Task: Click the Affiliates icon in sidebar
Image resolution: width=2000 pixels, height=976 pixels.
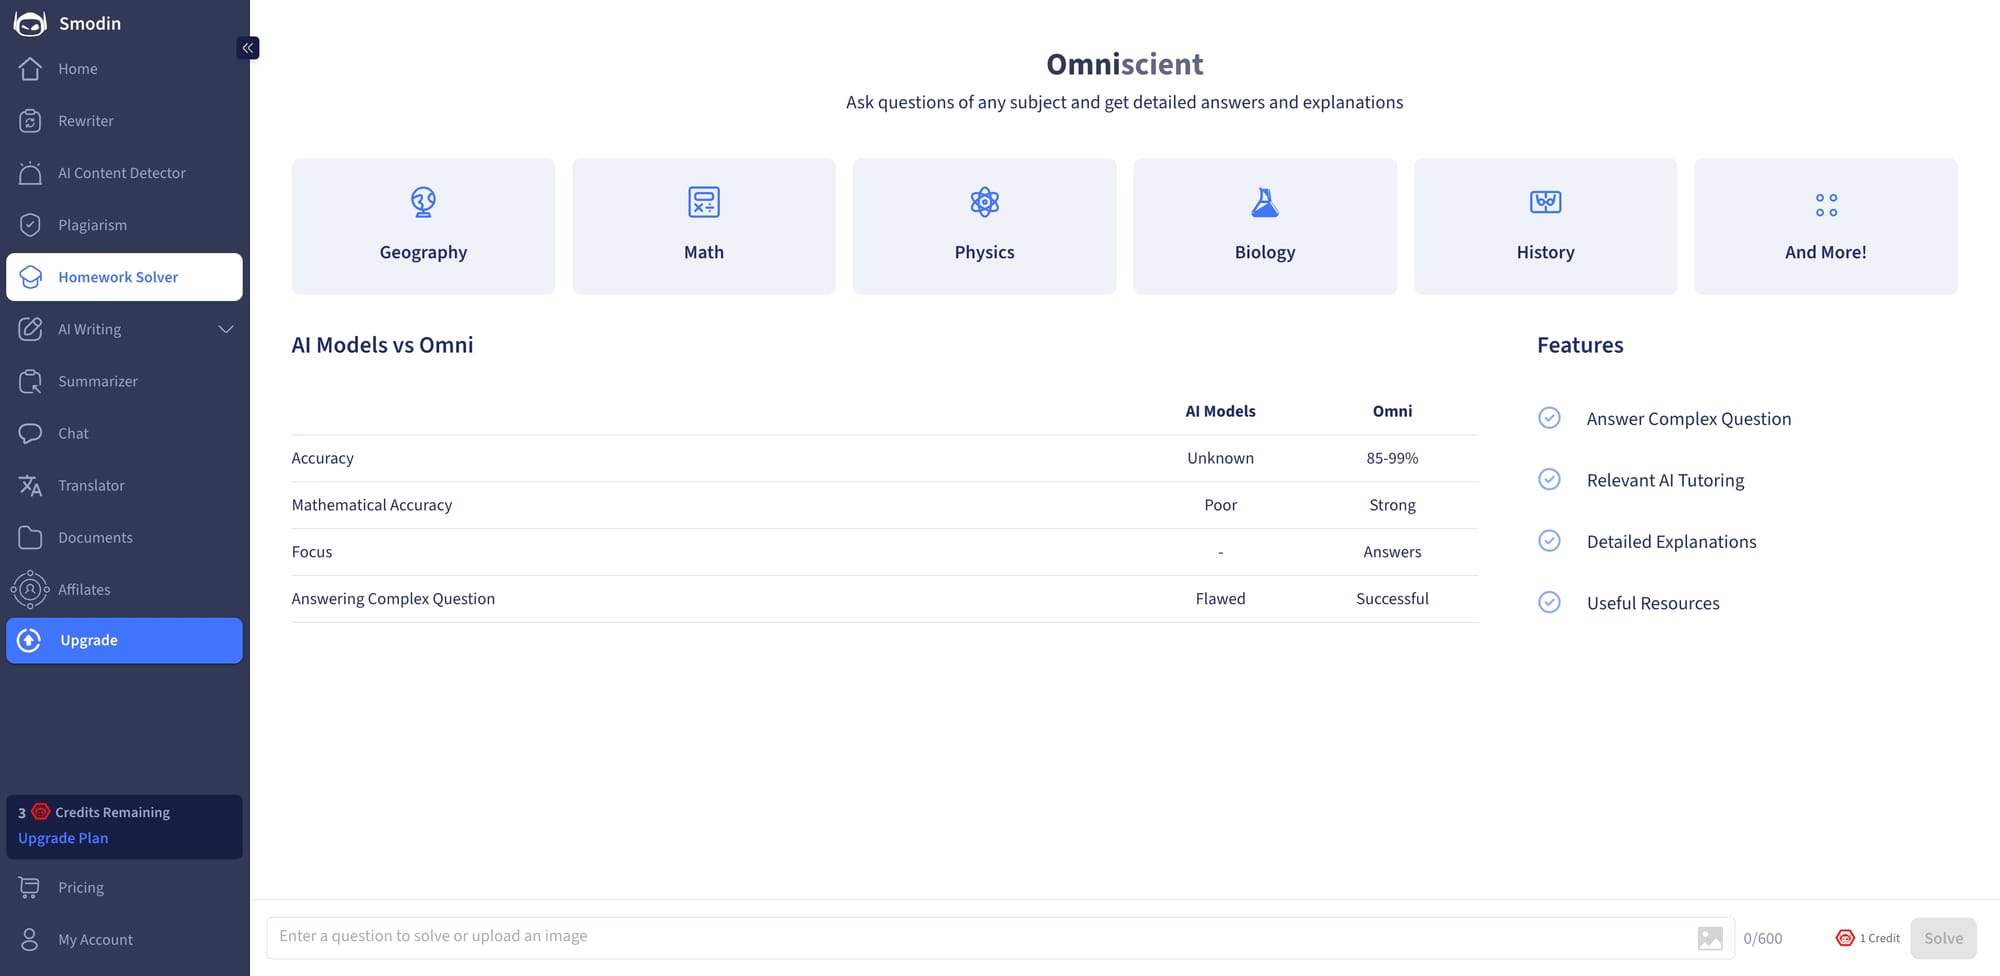Action: pyautogui.click(x=30, y=589)
